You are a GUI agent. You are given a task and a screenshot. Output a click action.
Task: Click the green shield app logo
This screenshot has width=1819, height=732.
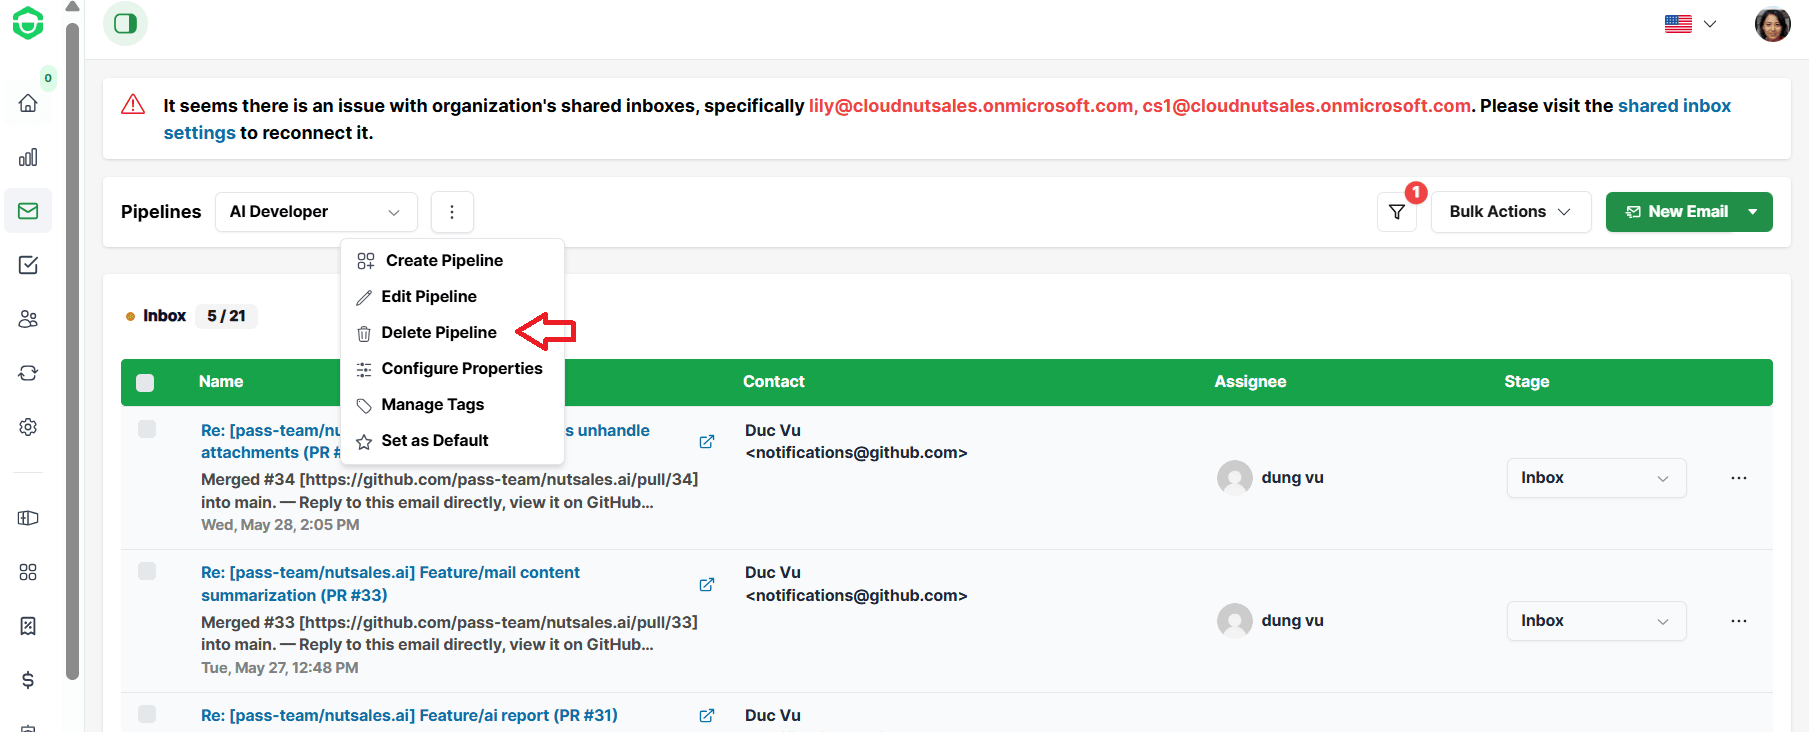click(x=28, y=23)
